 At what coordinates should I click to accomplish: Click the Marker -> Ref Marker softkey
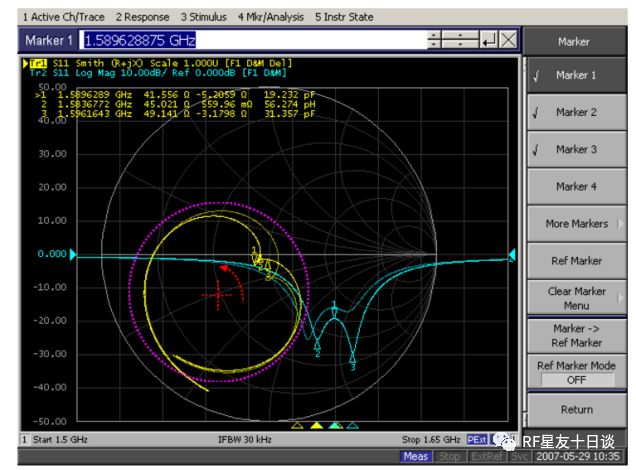576,335
